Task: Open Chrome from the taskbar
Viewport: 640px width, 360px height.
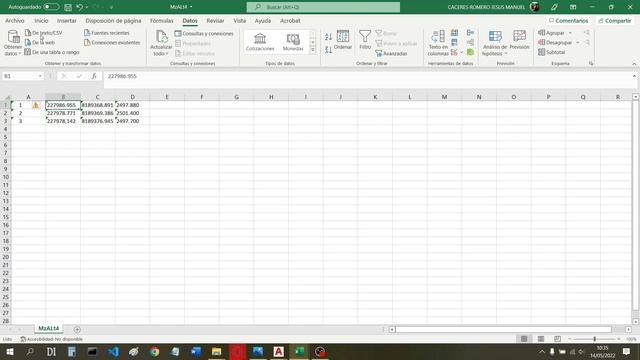Action: tap(154, 351)
